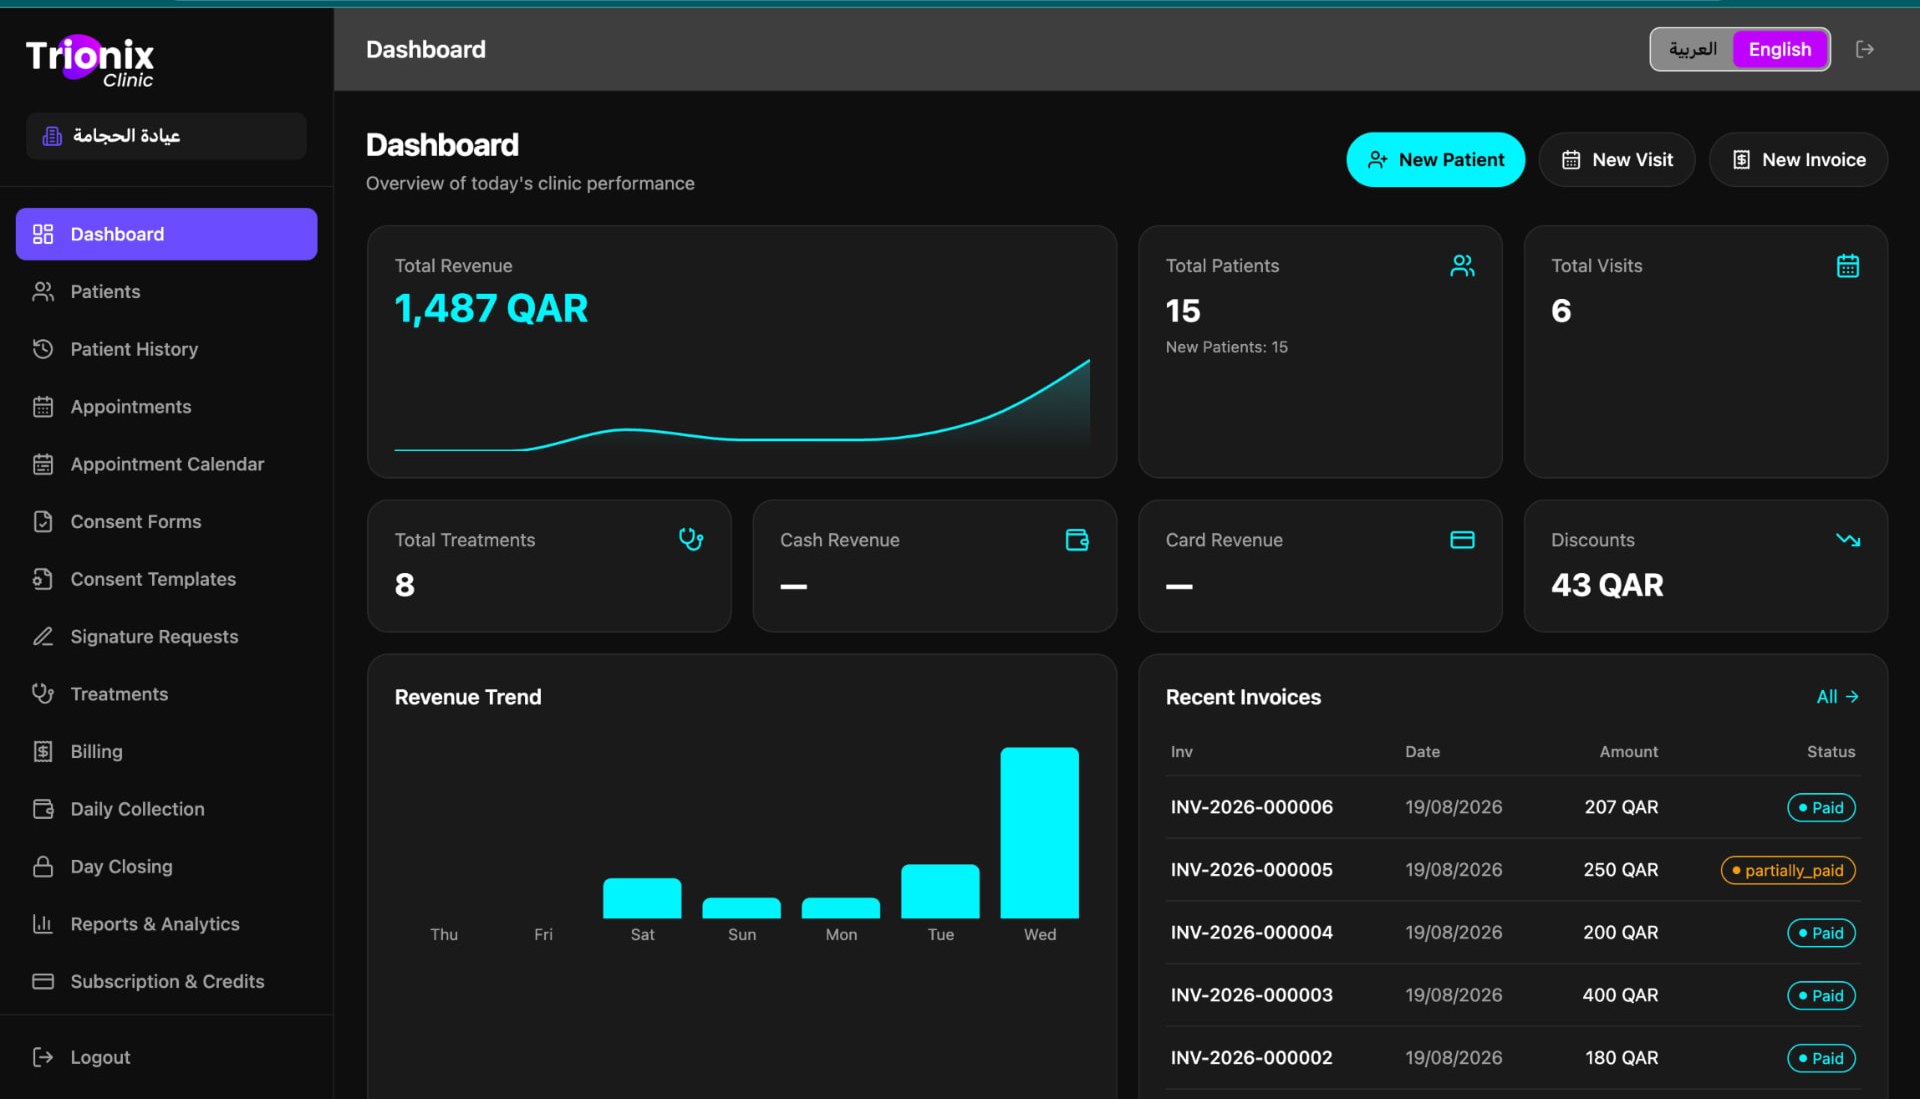Click the New Visit button

(x=1617, y=159)
